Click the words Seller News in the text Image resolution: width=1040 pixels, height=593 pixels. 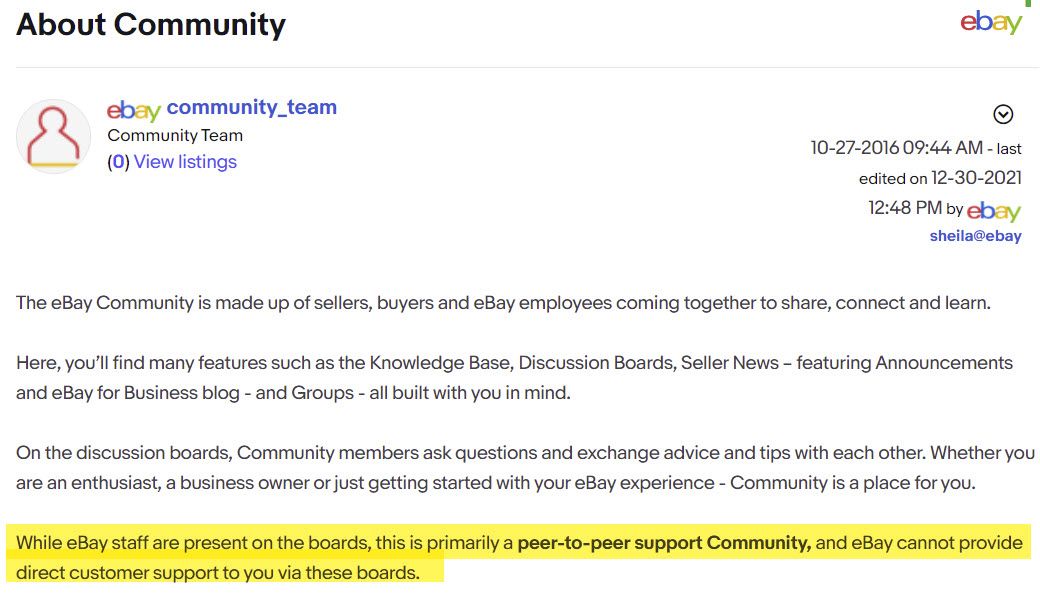coord(730,363)
